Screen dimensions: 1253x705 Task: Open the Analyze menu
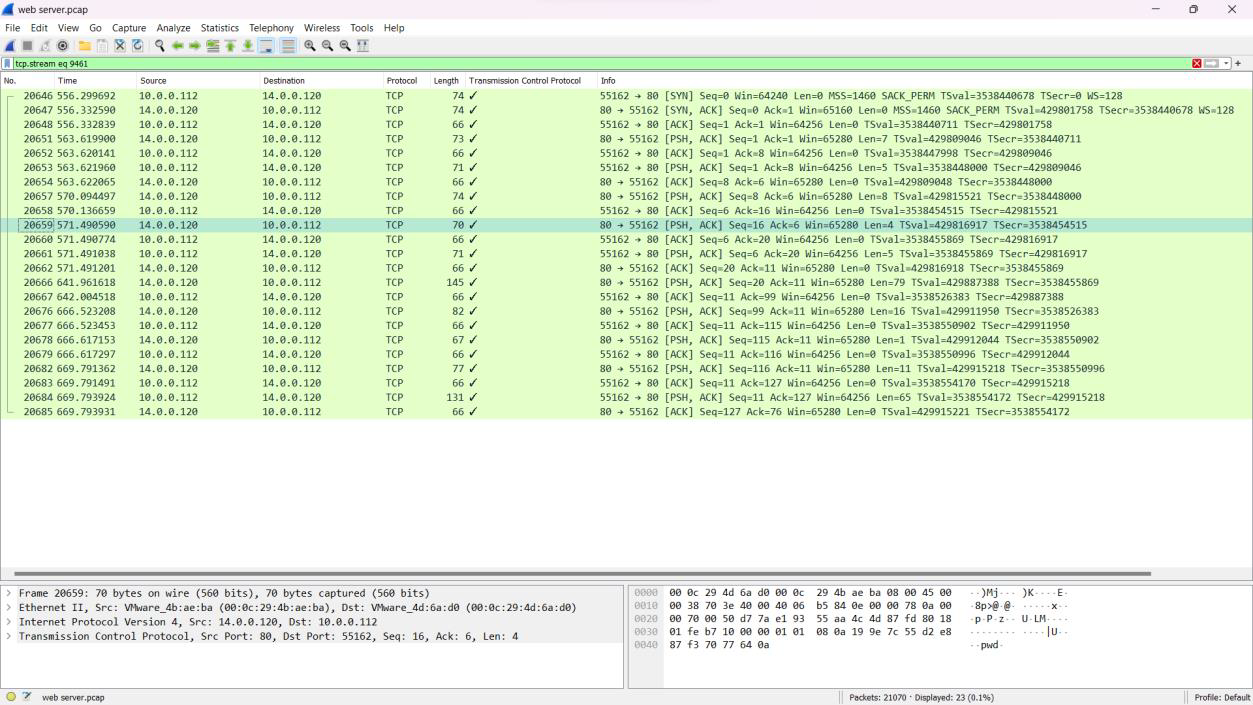[173, 28]
